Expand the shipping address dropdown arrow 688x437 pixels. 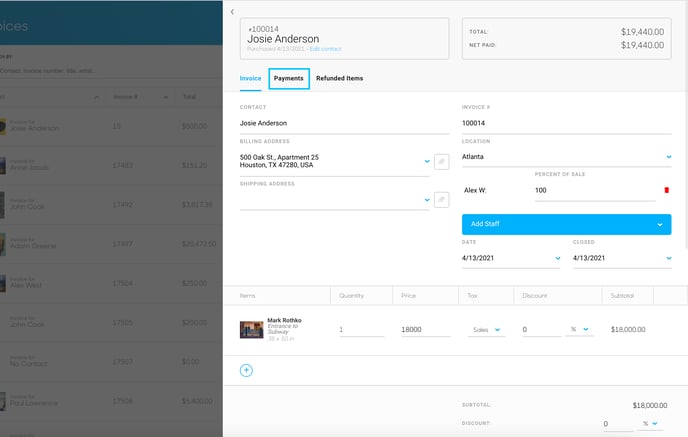point(427,200)
